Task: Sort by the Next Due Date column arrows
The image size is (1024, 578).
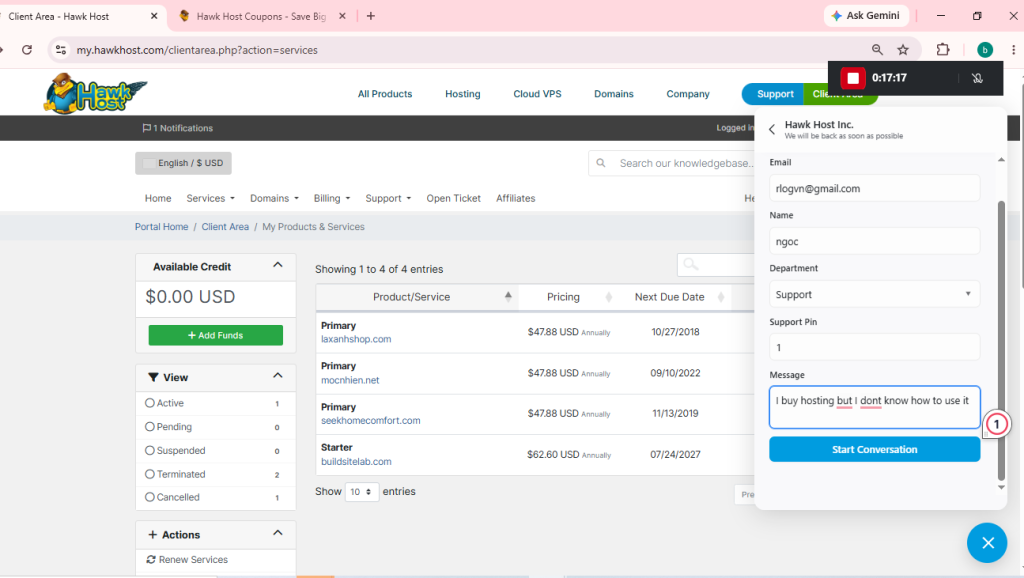Action: [721, 297]
